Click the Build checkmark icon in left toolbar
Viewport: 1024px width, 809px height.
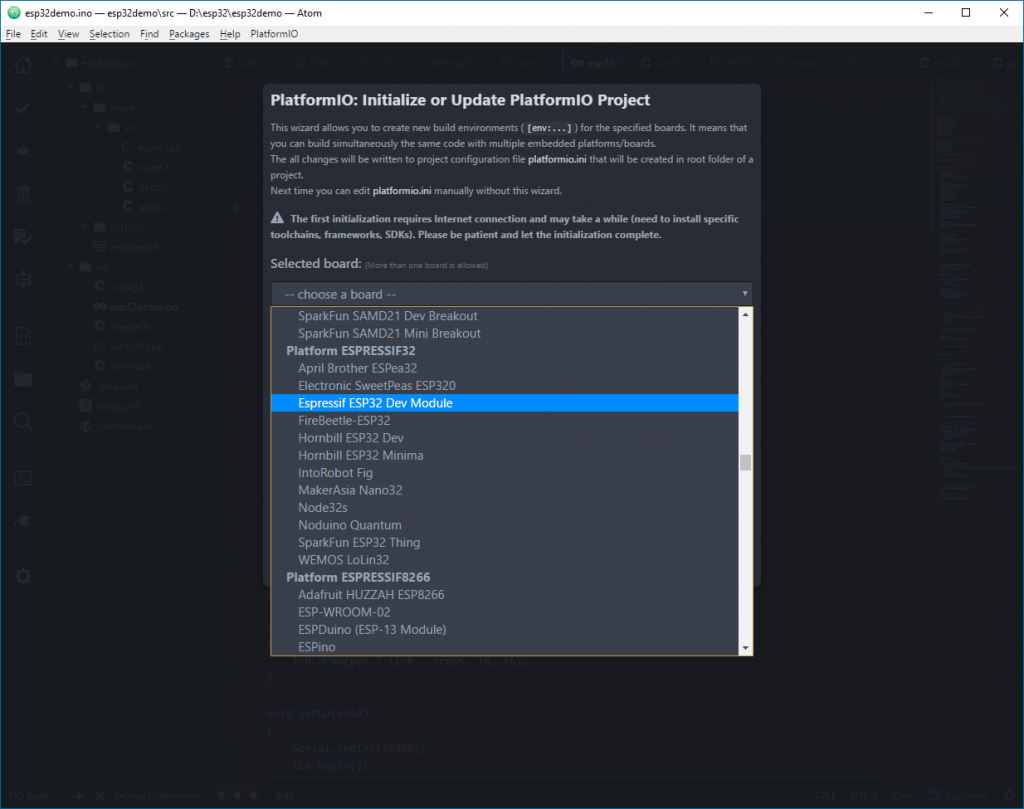[23, 108]
